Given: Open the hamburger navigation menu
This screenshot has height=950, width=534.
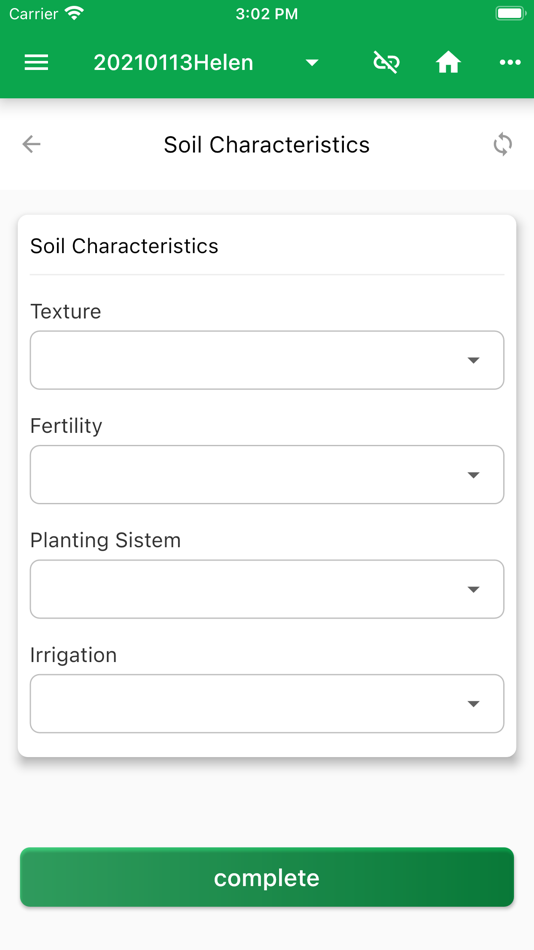Looking at the screenshot, I should pyautogui.click(x=36, y=62).
